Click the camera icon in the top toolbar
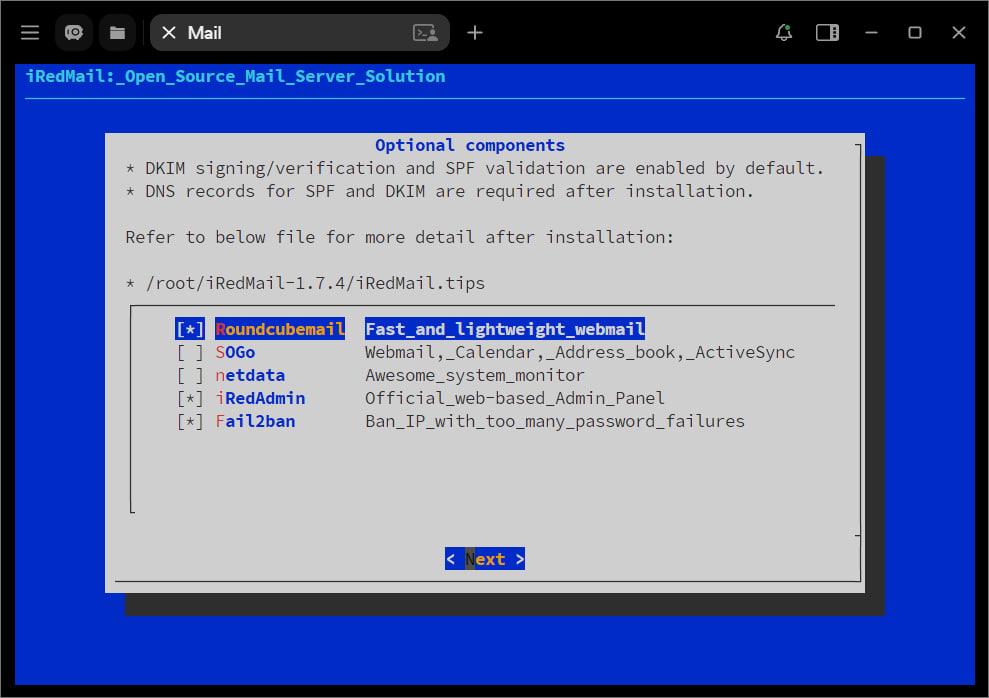989x698 pixels. [x=73, y=32]
